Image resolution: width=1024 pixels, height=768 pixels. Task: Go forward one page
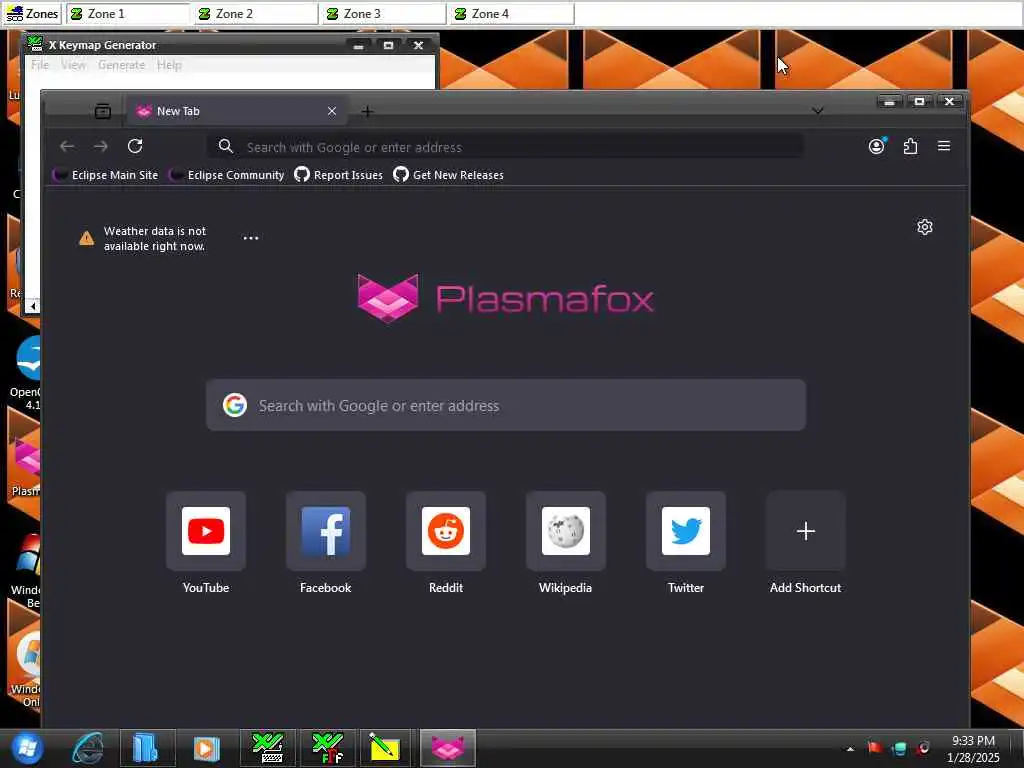(x=101, y=146)
